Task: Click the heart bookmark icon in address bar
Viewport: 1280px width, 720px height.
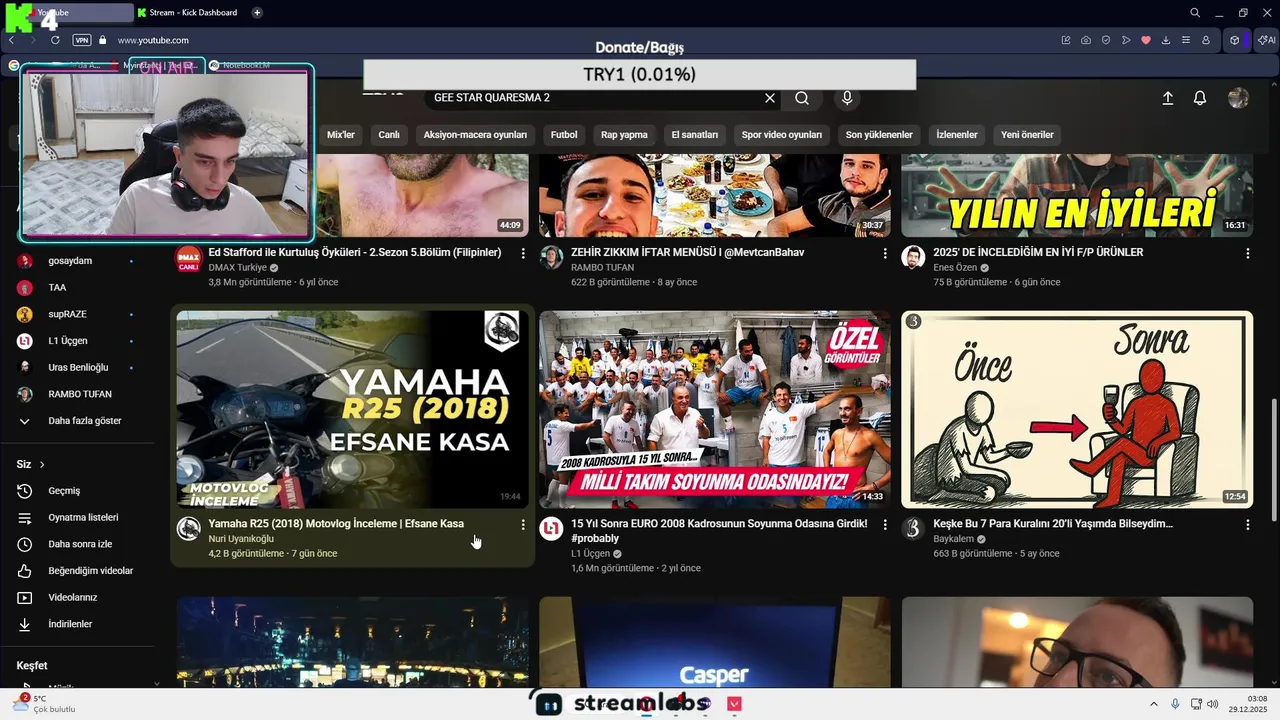Action: click(1146, 40)
